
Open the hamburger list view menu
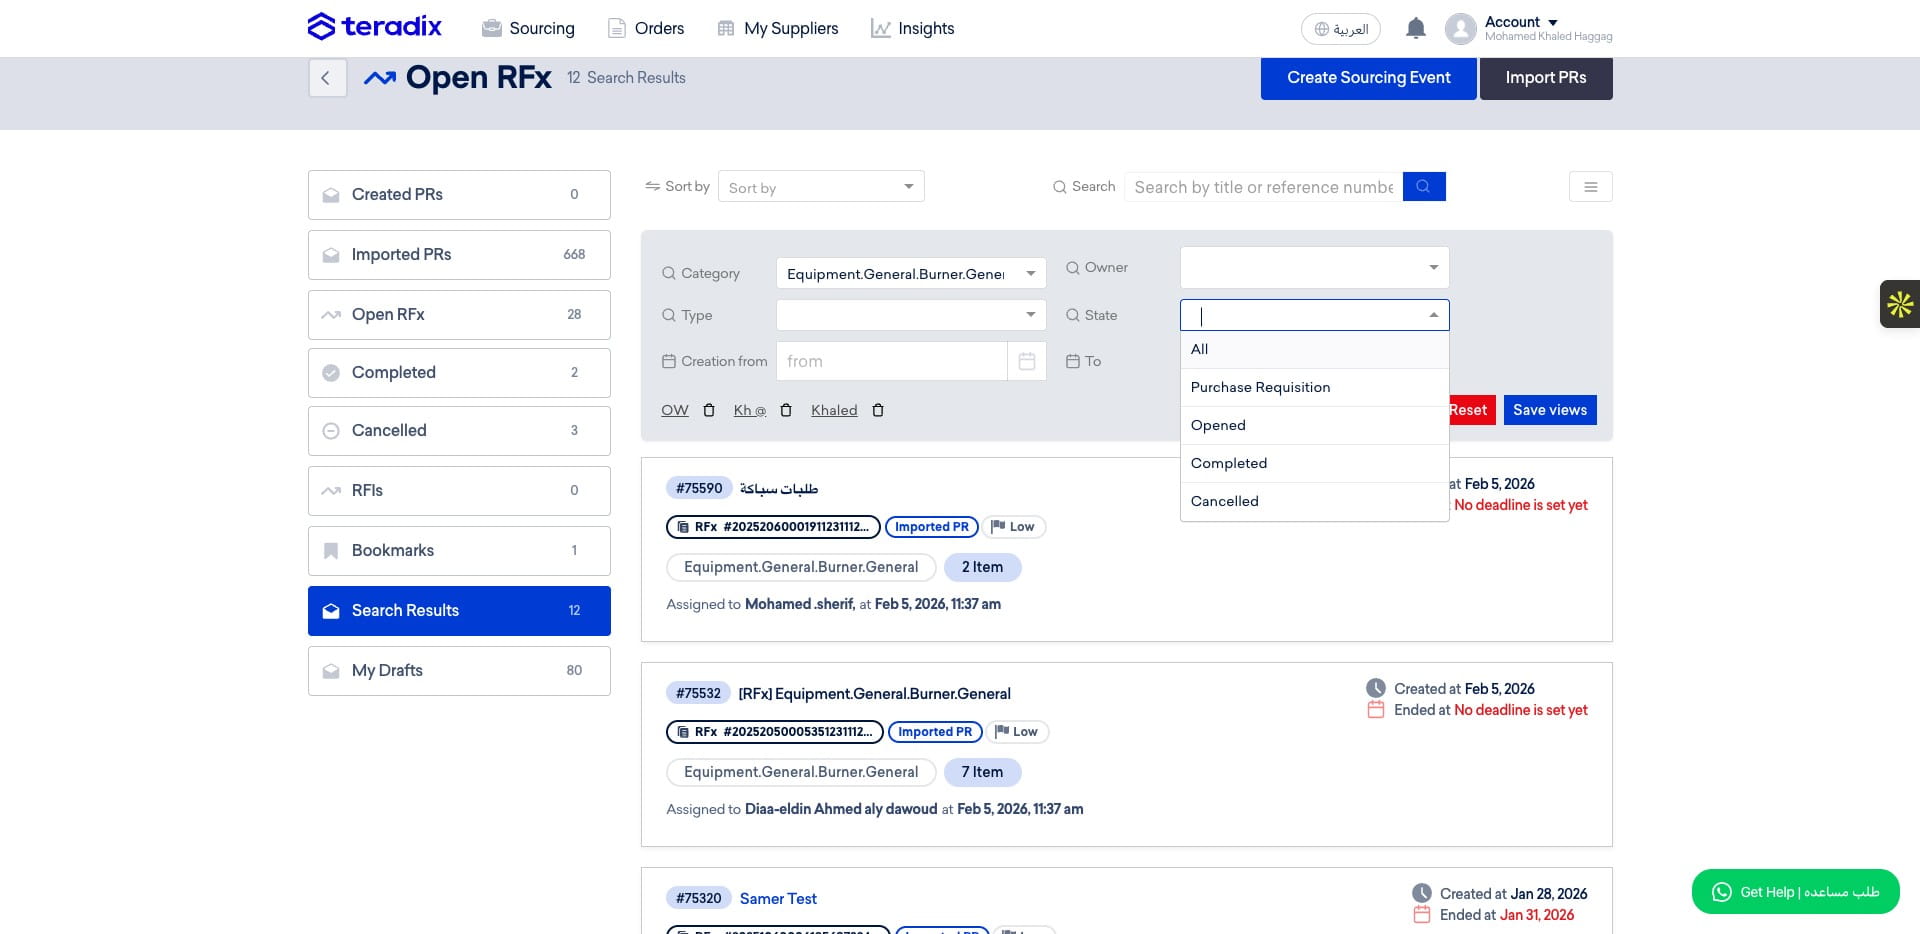coord(1590,187)
